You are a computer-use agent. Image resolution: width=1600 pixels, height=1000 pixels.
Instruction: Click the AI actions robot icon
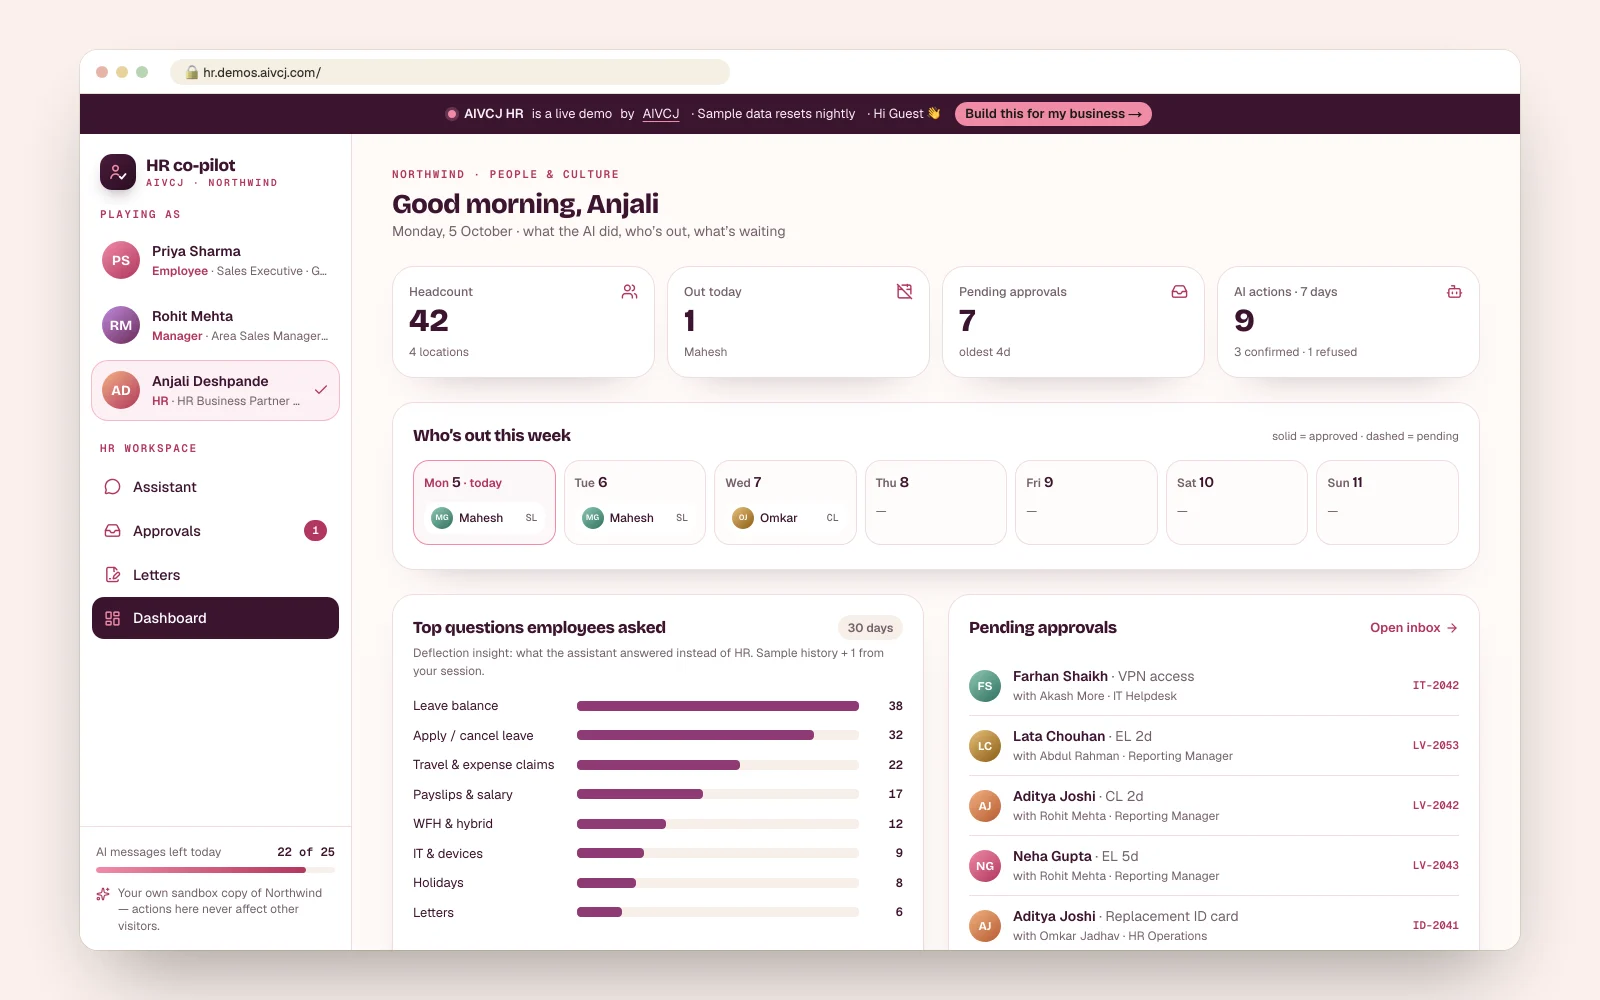pyautogui.click(x=1454, y=292)
